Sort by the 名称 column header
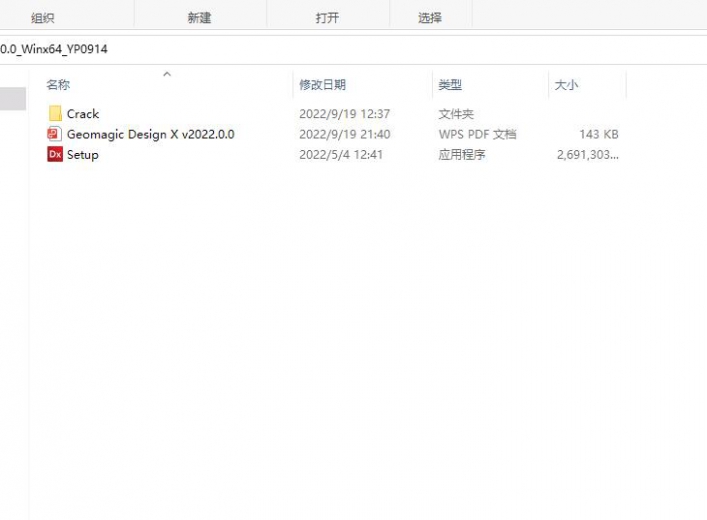 point(58,85)
